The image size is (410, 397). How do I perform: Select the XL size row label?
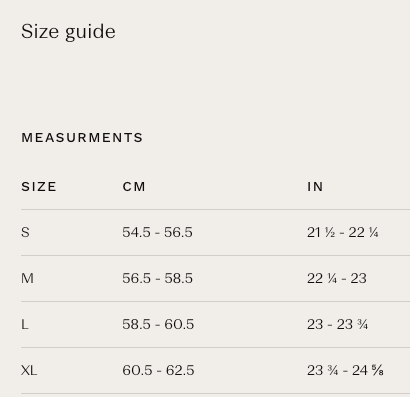(x=29, y=370)
